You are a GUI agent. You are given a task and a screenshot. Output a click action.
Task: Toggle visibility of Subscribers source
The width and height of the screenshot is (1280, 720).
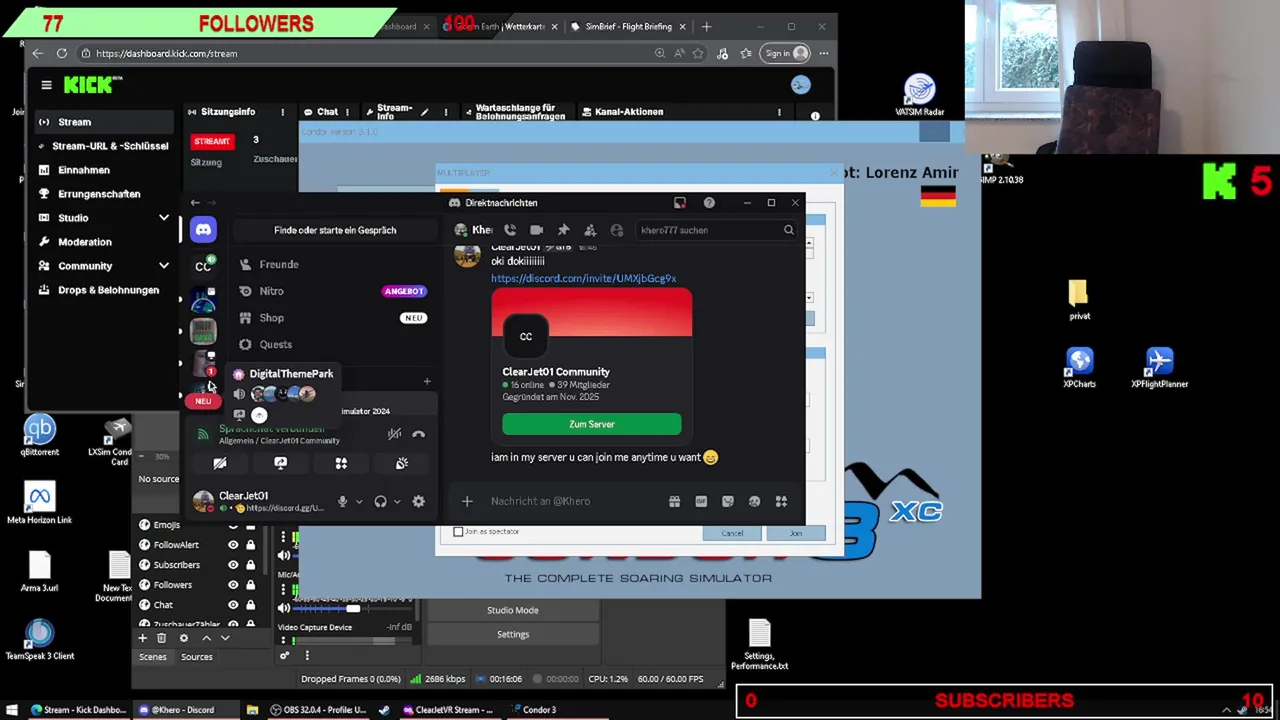(x=233, y=565)
